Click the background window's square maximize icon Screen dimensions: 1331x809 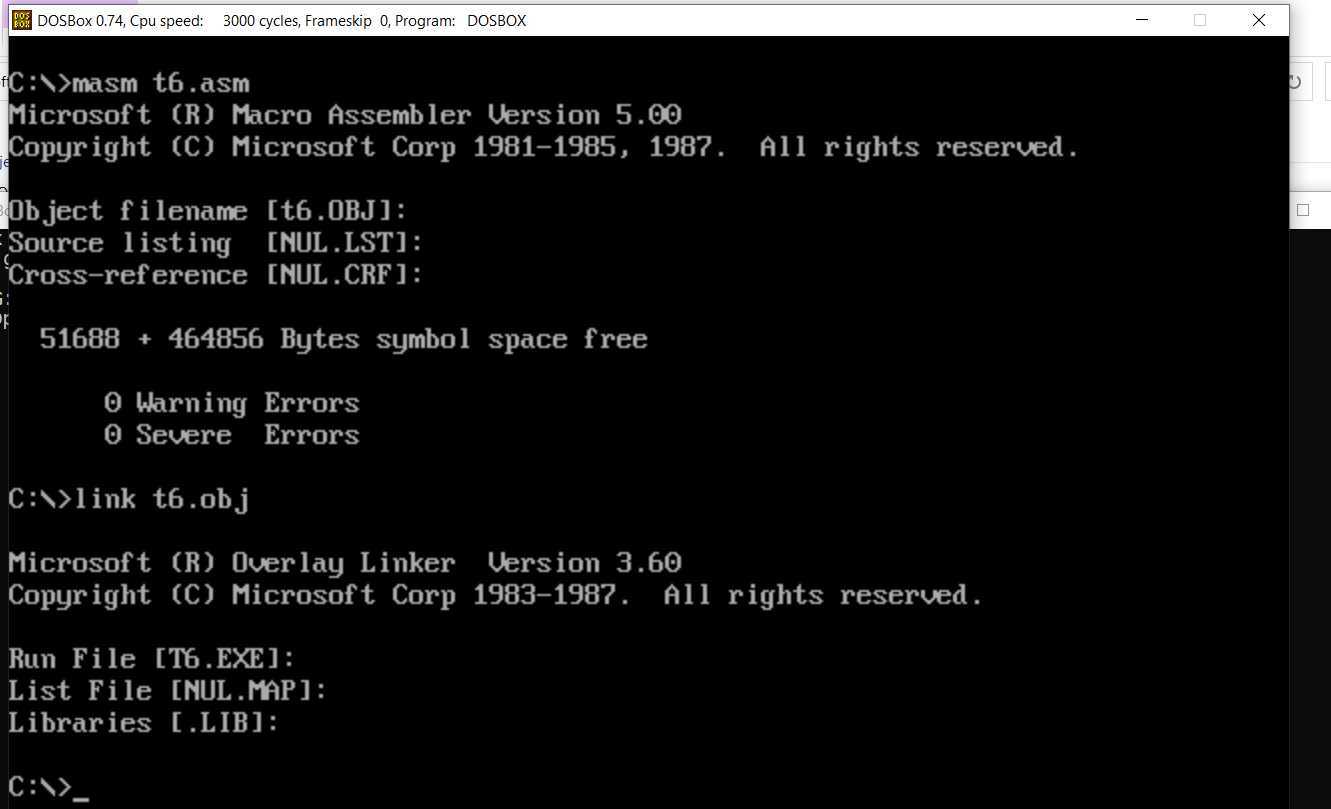pos(1303,211)
